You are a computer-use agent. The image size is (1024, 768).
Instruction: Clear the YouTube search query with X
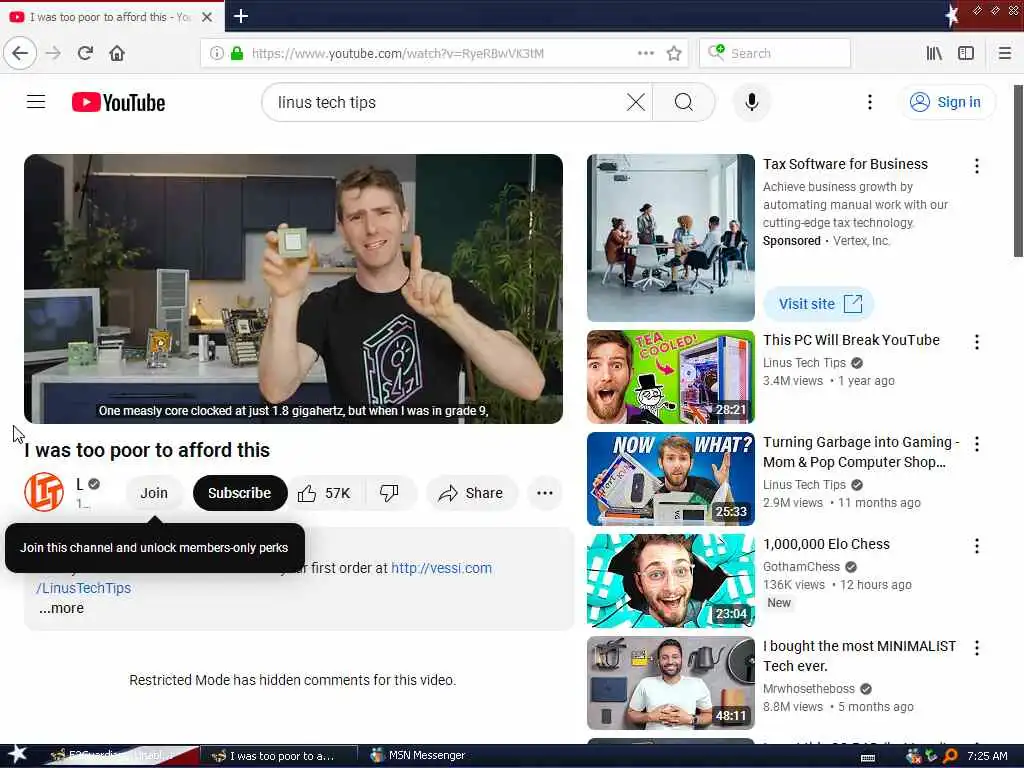coord(635,102)
